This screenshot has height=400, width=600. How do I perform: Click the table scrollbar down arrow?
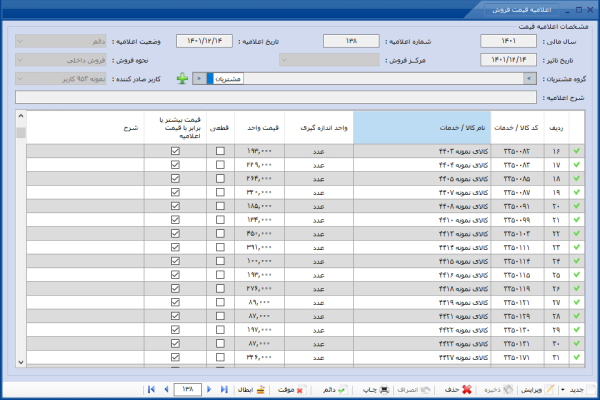coord(21,362)
